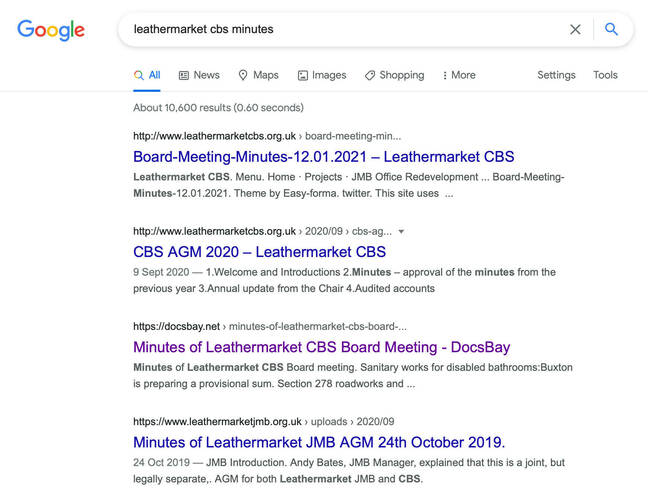The width and height of the screenshot is (648, 501).
Task: Open the More menu label
Action: click(463, 75)
